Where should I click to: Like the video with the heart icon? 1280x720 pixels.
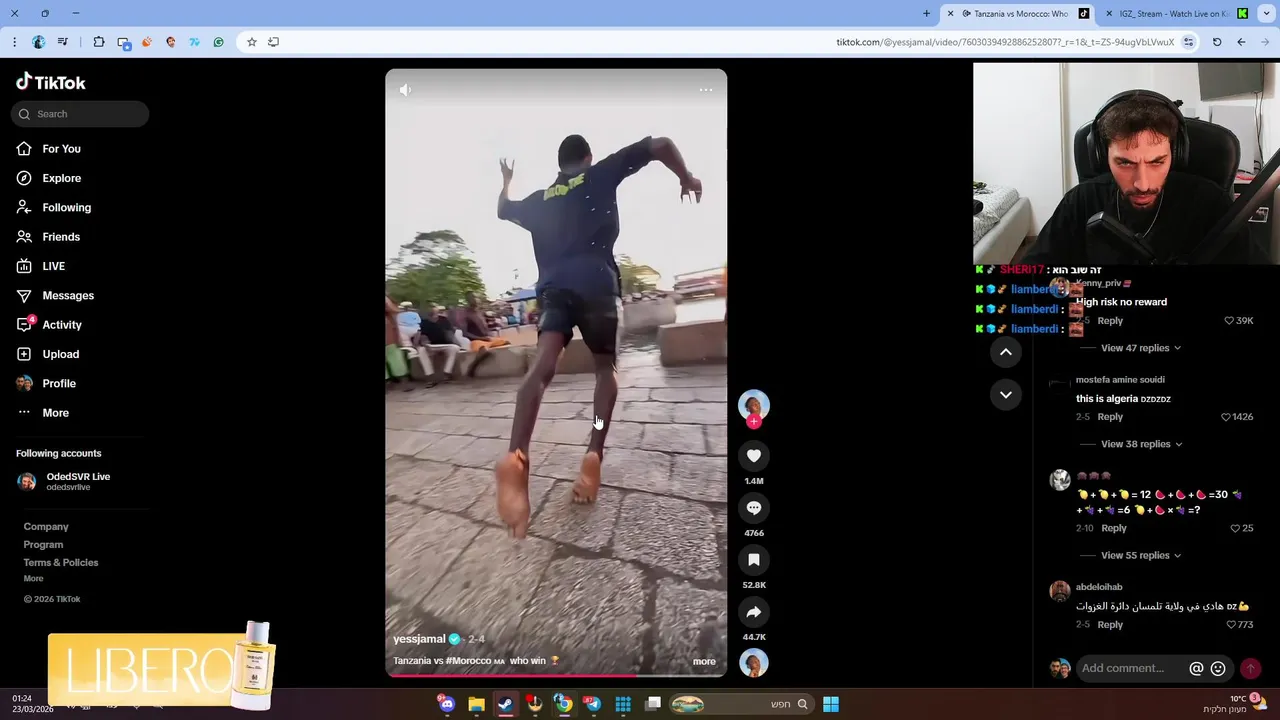point(754,456)
